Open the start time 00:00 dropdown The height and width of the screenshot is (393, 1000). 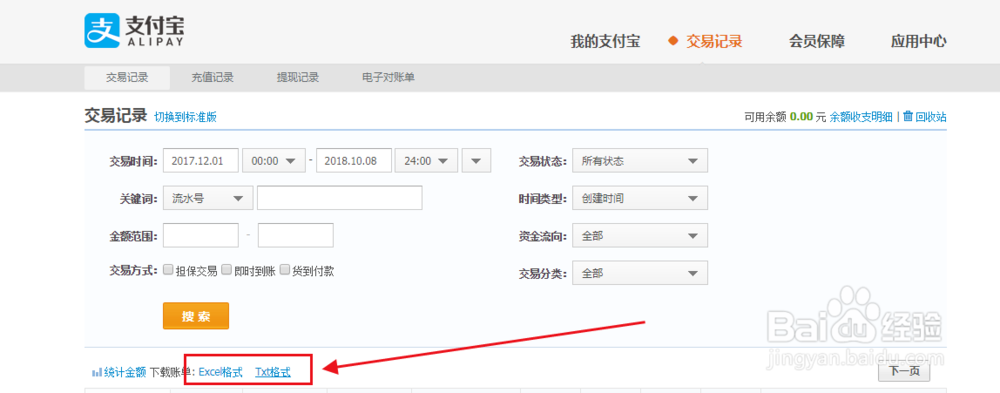click(274, 161)
